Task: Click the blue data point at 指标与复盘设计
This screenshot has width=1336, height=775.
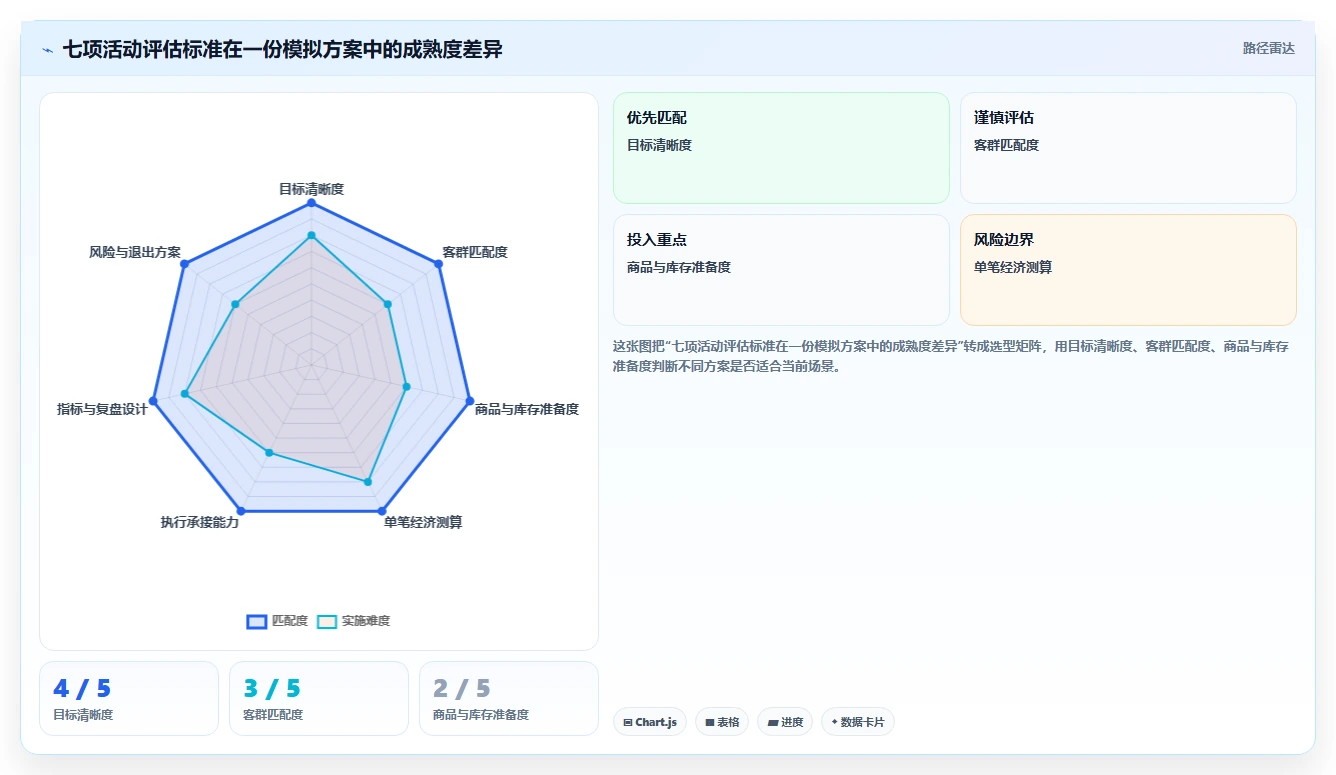Action: [153, 401]
